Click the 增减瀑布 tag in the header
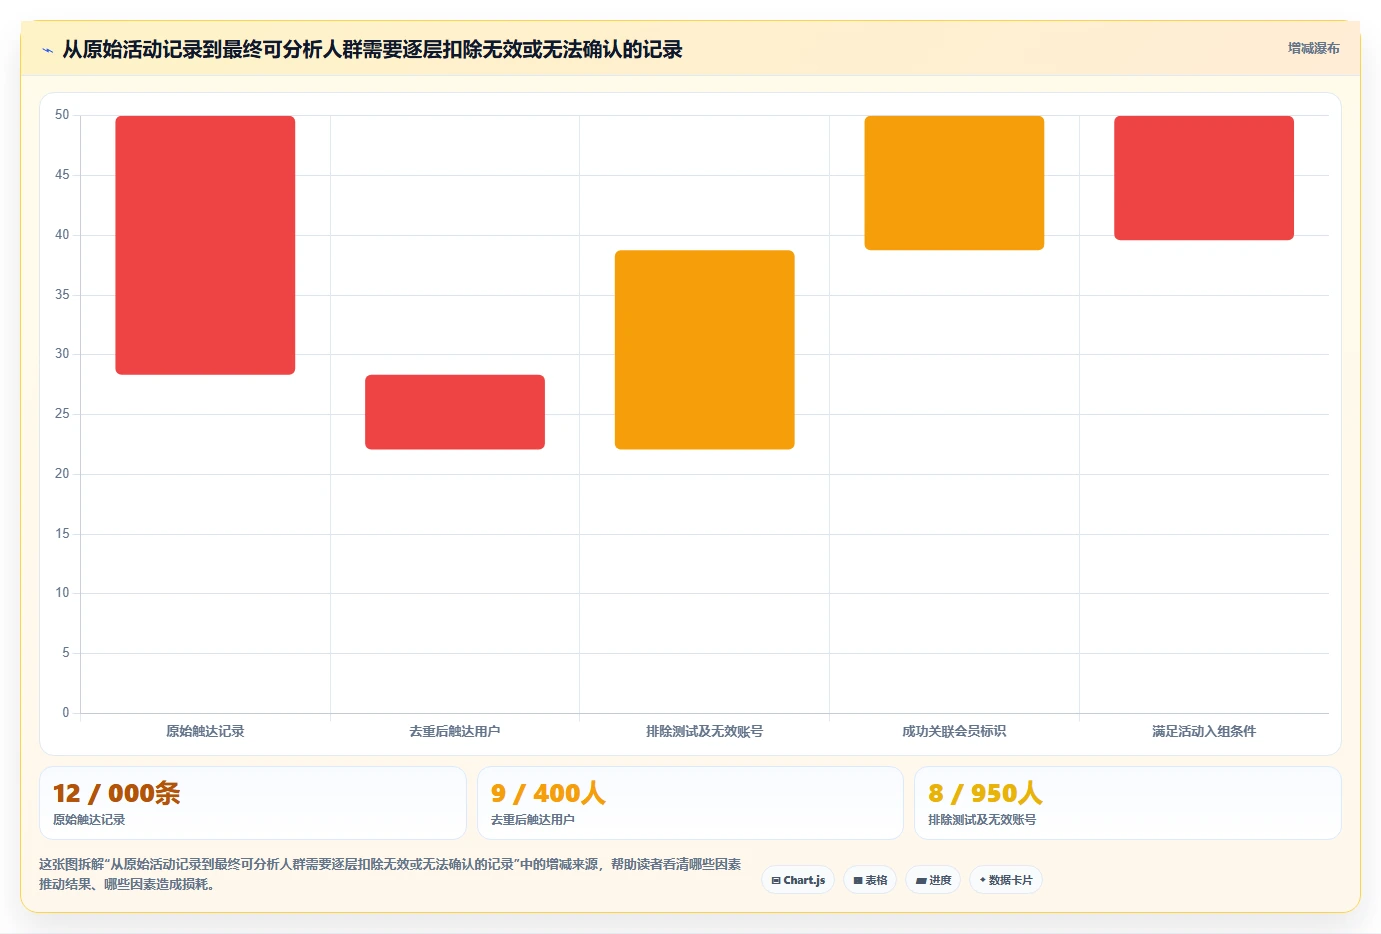 coord(1313,48)
